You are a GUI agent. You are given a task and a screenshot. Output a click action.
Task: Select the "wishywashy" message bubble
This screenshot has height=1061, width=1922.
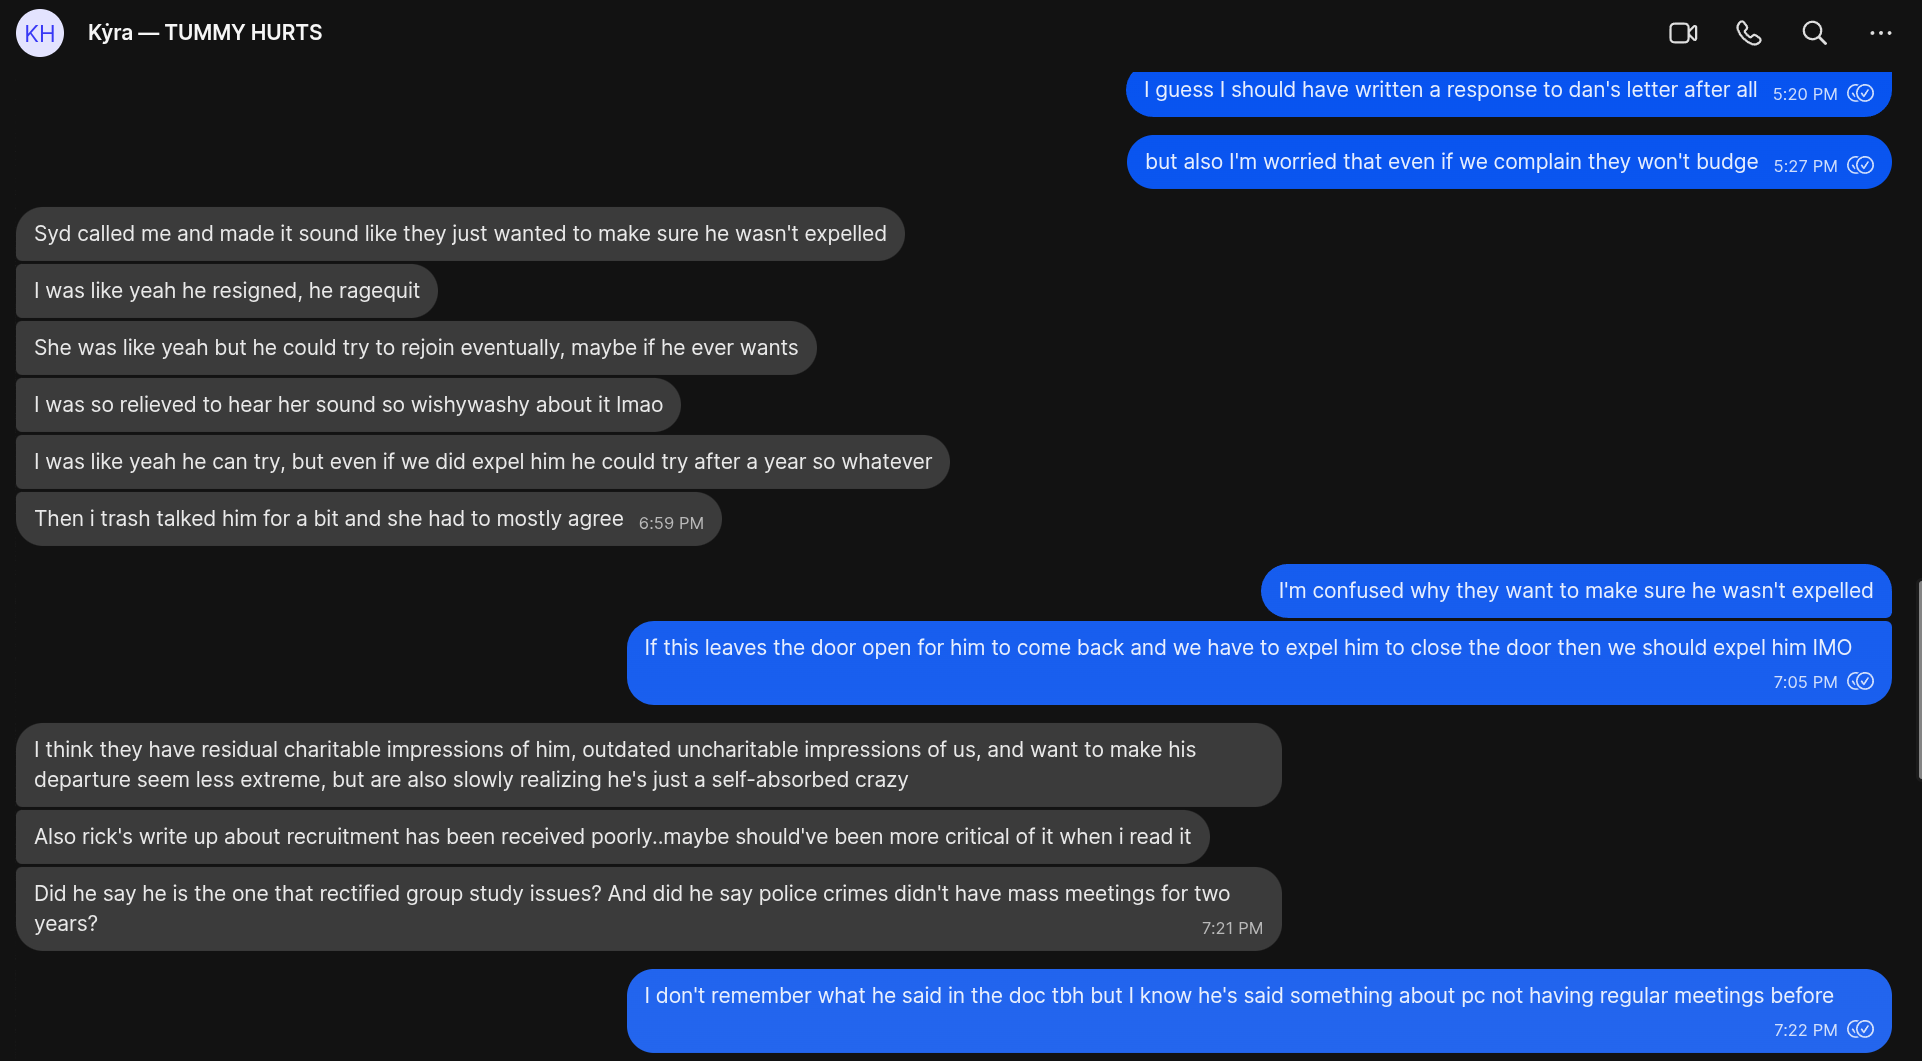click(348, 405)
